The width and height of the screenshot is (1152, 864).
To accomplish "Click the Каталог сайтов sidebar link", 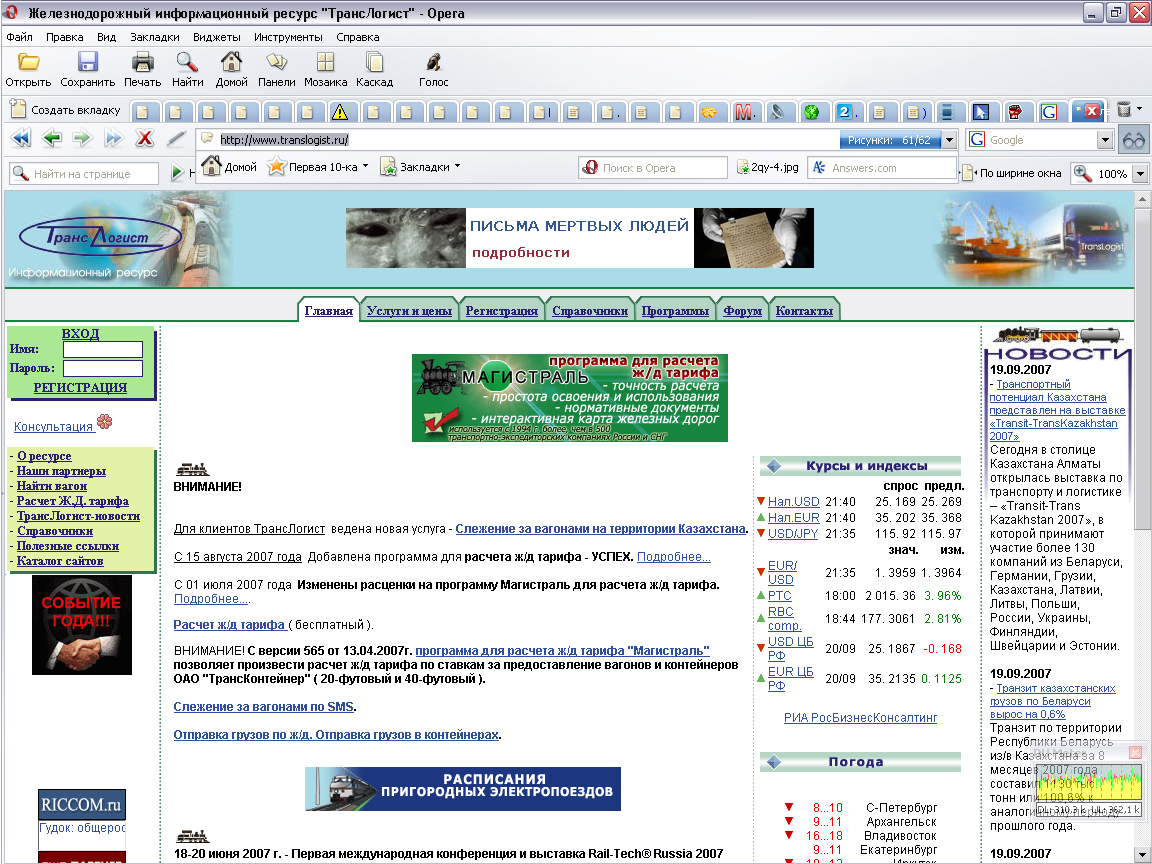I will point(60,561).
